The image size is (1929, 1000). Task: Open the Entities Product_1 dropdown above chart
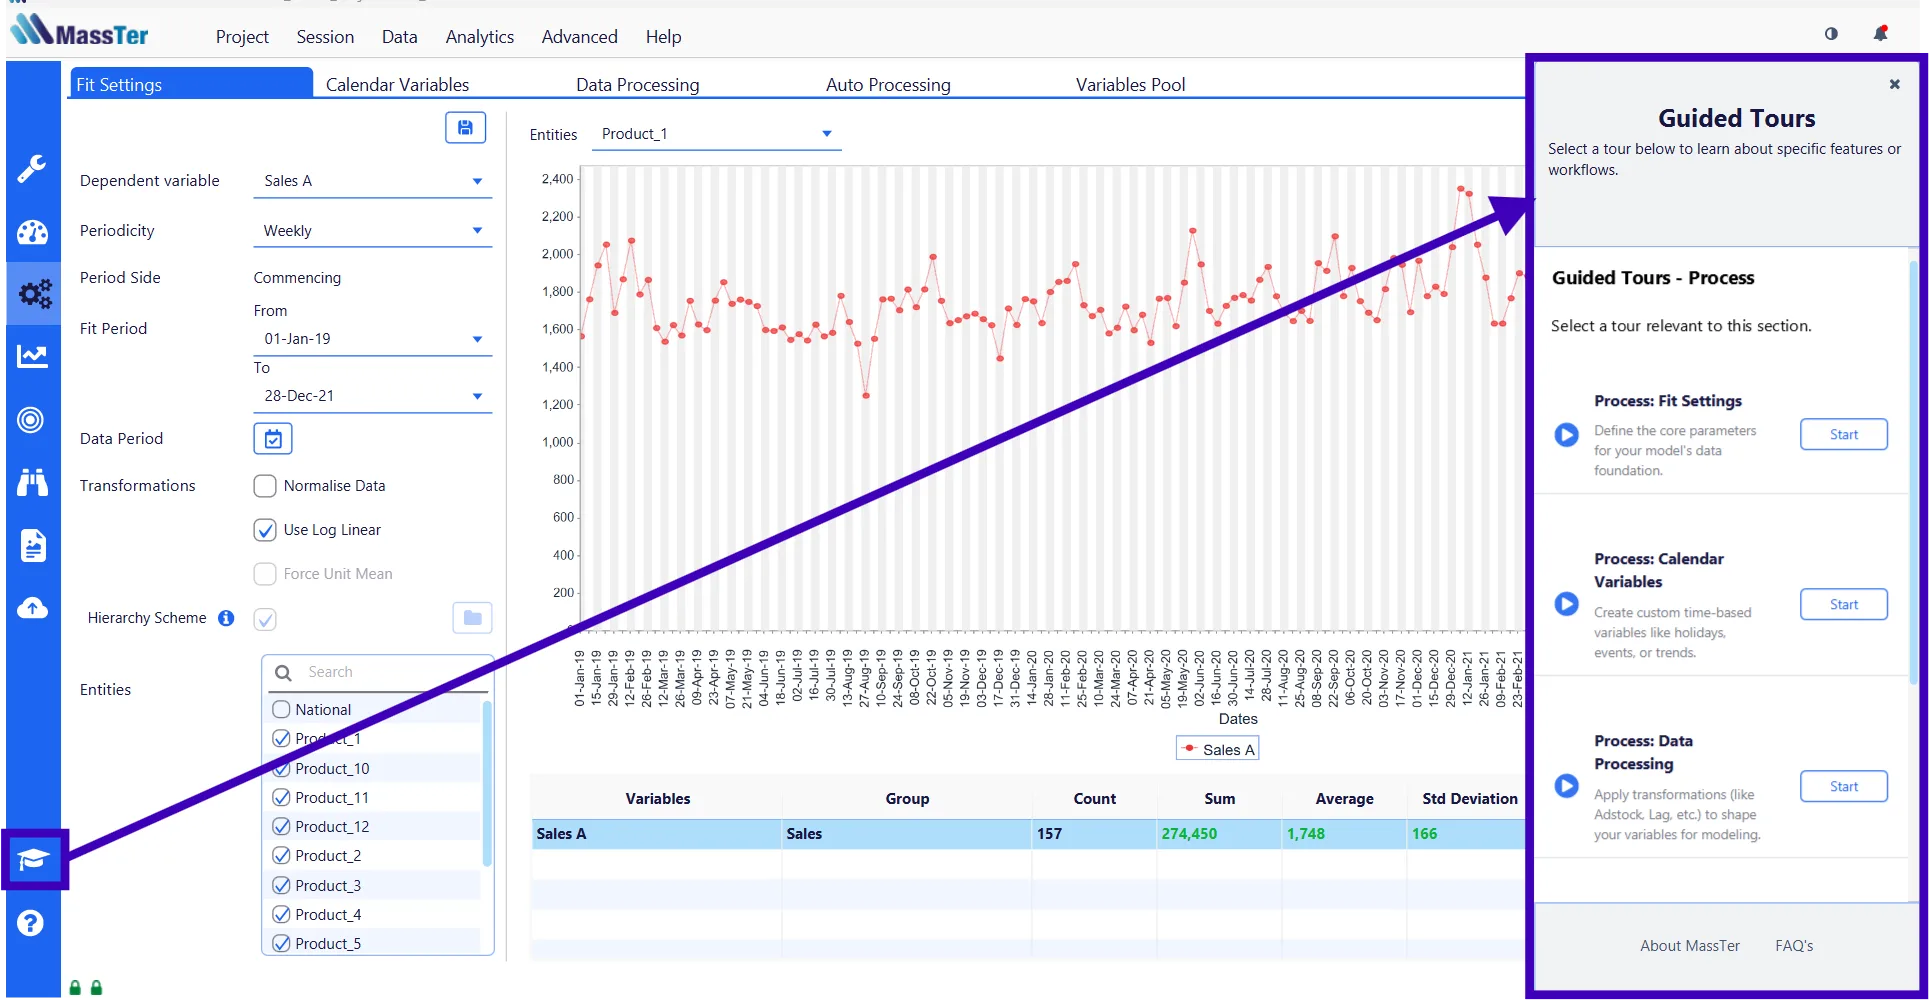point(716,134)
